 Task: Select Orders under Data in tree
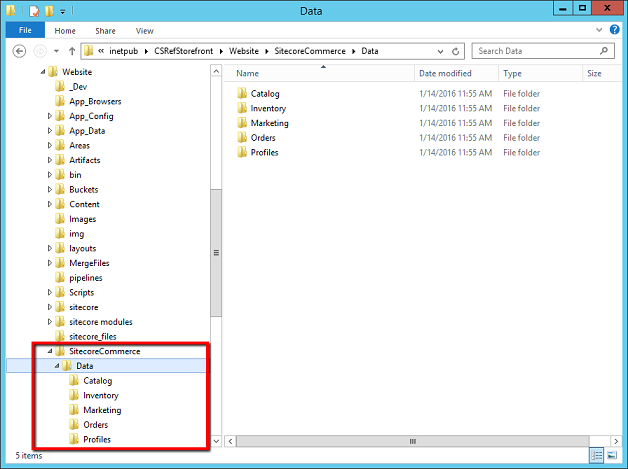[x=95, y=425]
